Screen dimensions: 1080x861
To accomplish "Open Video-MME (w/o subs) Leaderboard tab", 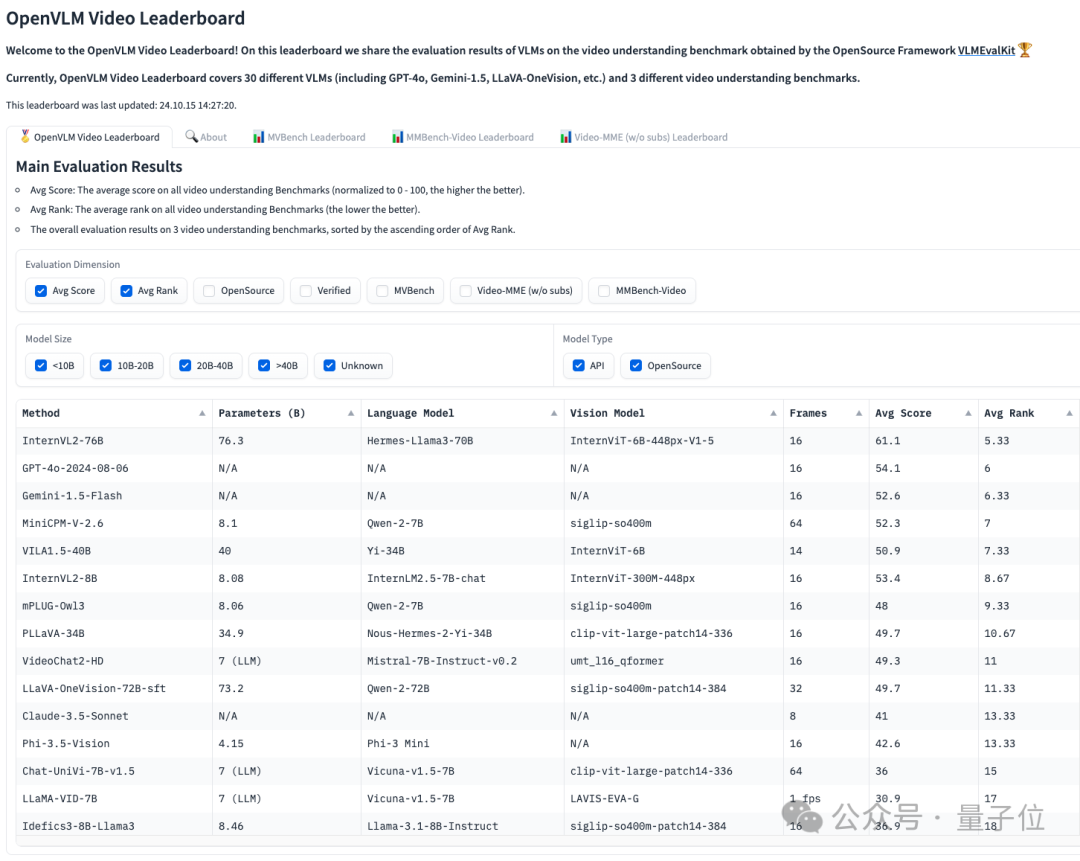I will 643,137.
